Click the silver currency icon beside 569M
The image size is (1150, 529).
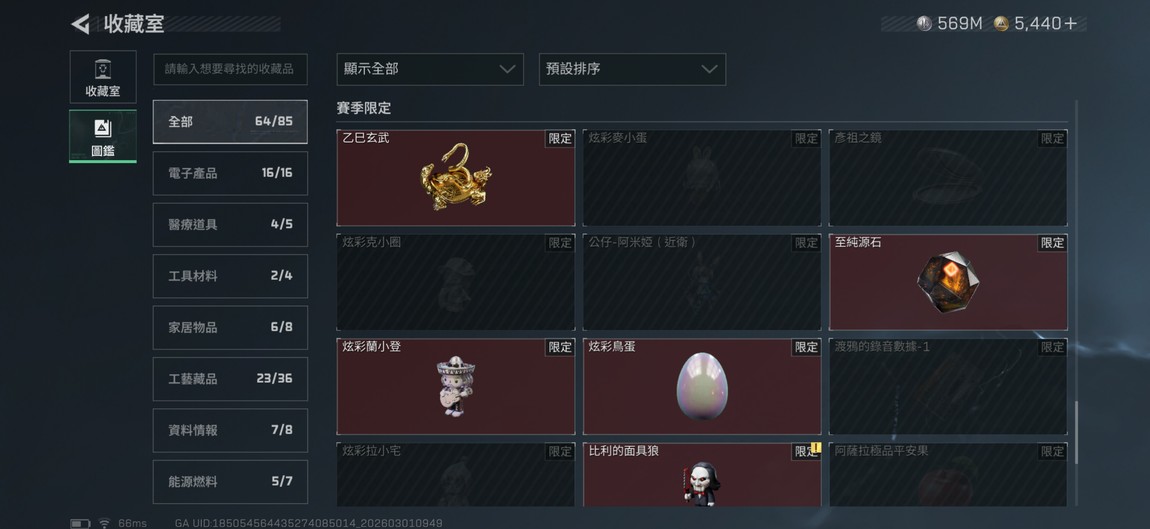click(x=924, y=23)
